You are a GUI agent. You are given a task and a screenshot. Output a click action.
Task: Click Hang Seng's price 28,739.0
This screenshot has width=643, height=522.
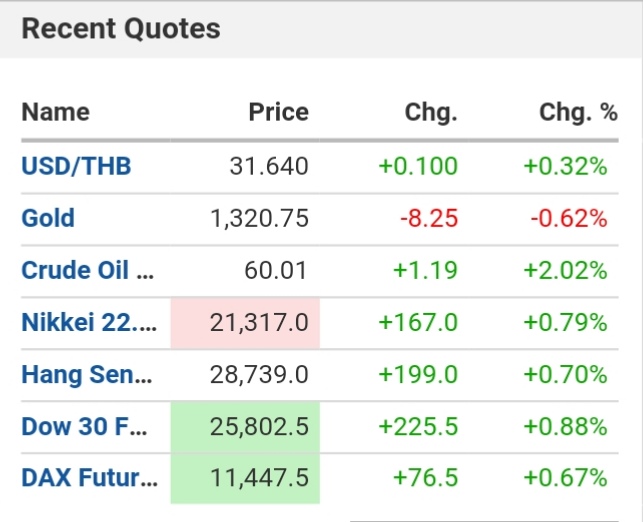[x=259, y=375]
